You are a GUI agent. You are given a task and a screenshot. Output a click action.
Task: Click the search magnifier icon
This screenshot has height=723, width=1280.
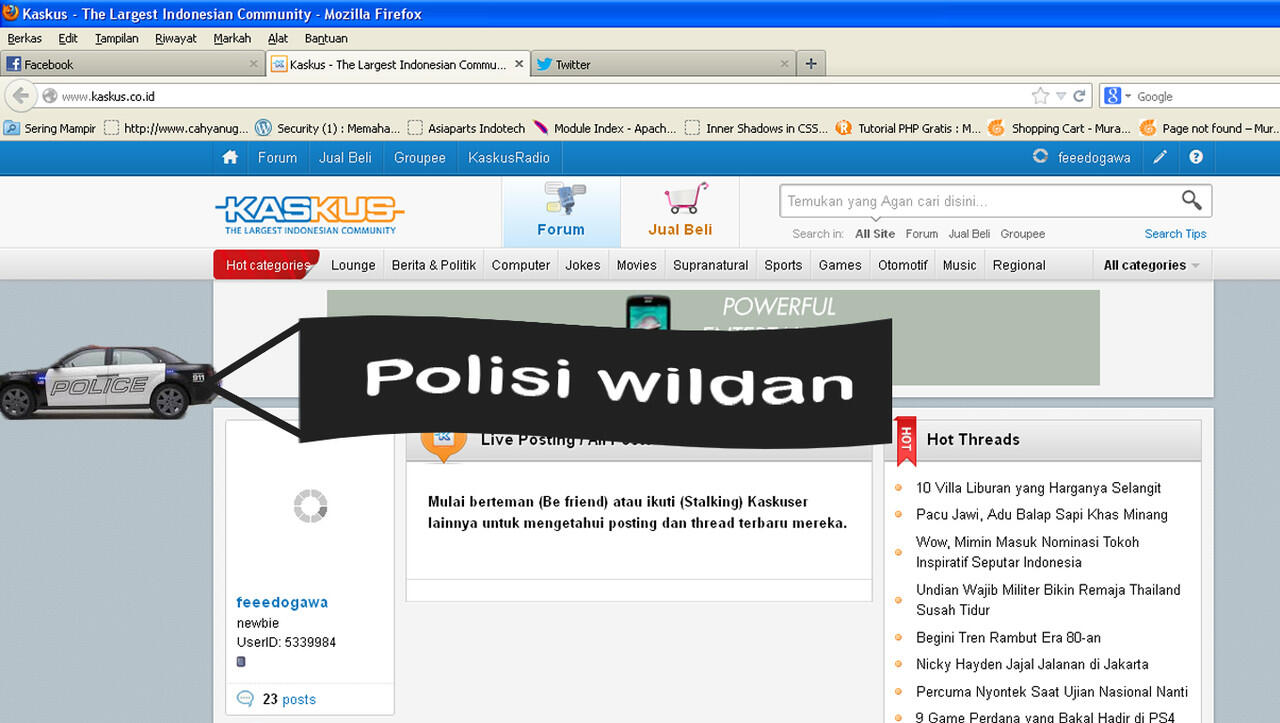coord(1191,200)
